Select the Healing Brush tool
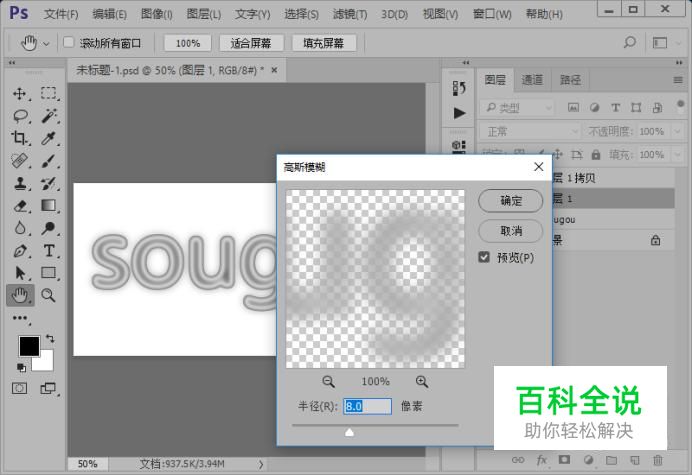692x475 pixels. pyautogui.click(x=19, y=161)
